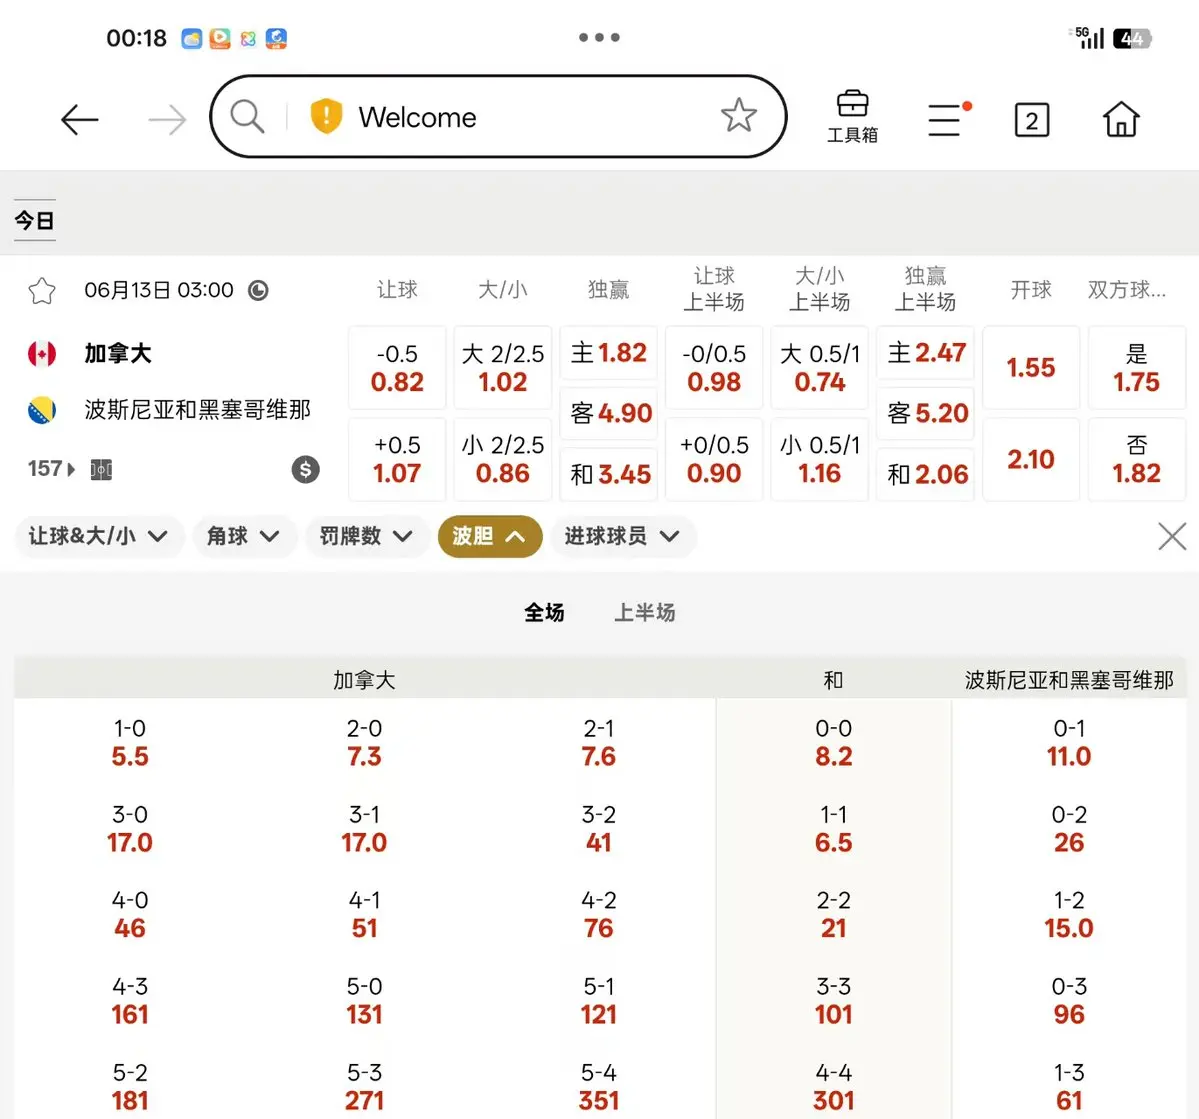Image resolution: width=1199 pixels, height=1119 pixels.
Task: Select kickoff odds 1.55
Action: tap(1031, 368)
